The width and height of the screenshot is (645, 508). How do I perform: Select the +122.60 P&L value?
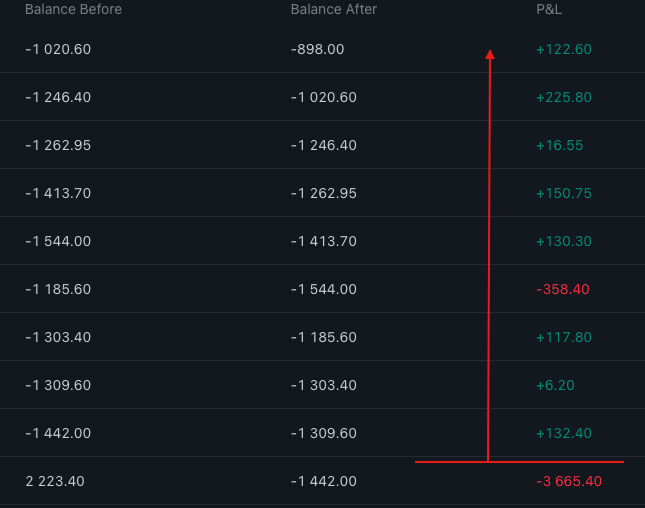(x=564, y=49)
